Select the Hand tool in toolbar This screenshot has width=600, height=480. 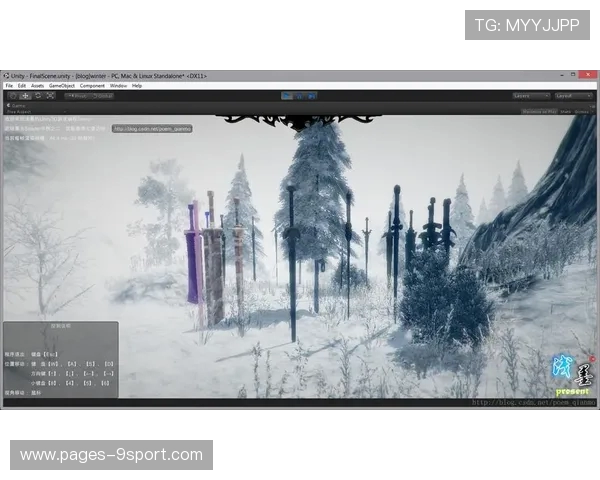click(x=11, y=96)
